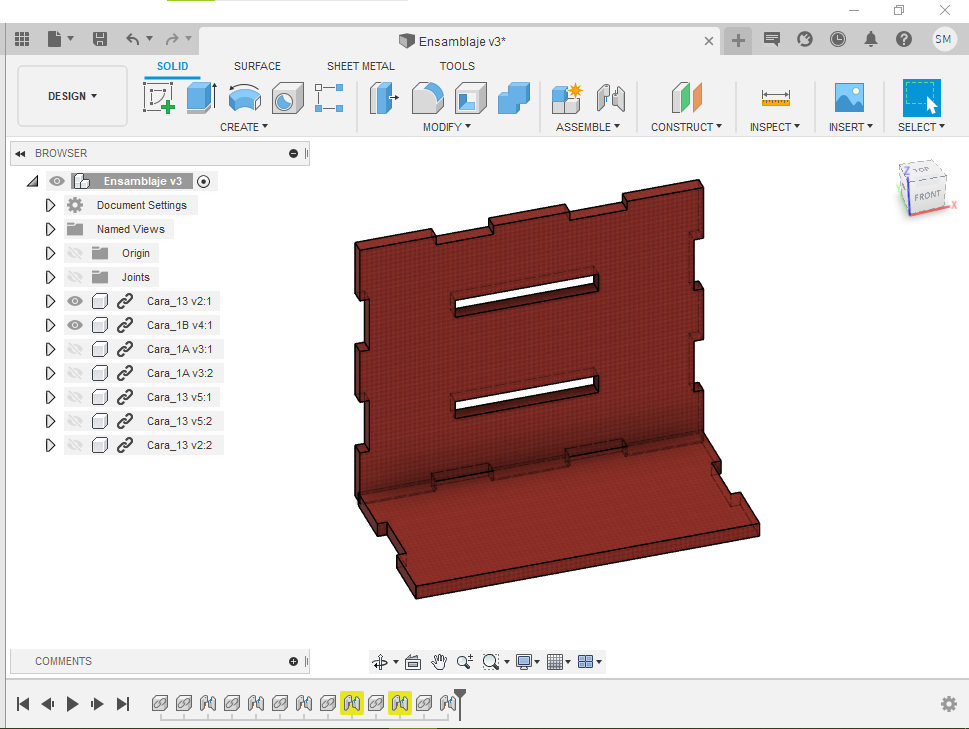969x729 pixels.
Task: Click the Look At icon in navigation bar
Action: pyautogui.click(x=413, y=662)
